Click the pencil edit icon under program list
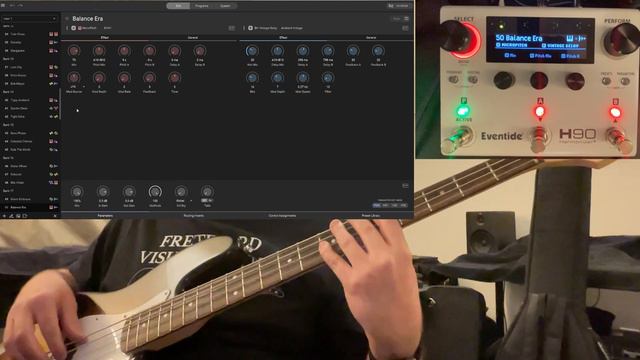This screenshot has height=360, width=640. 11,216
